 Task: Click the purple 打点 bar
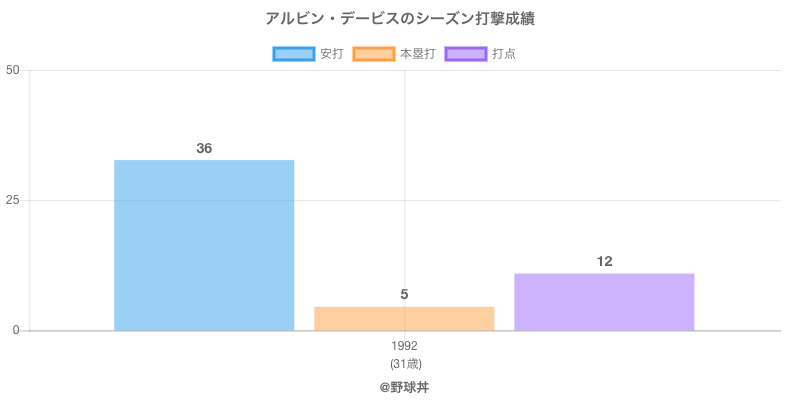pos(604,301)
